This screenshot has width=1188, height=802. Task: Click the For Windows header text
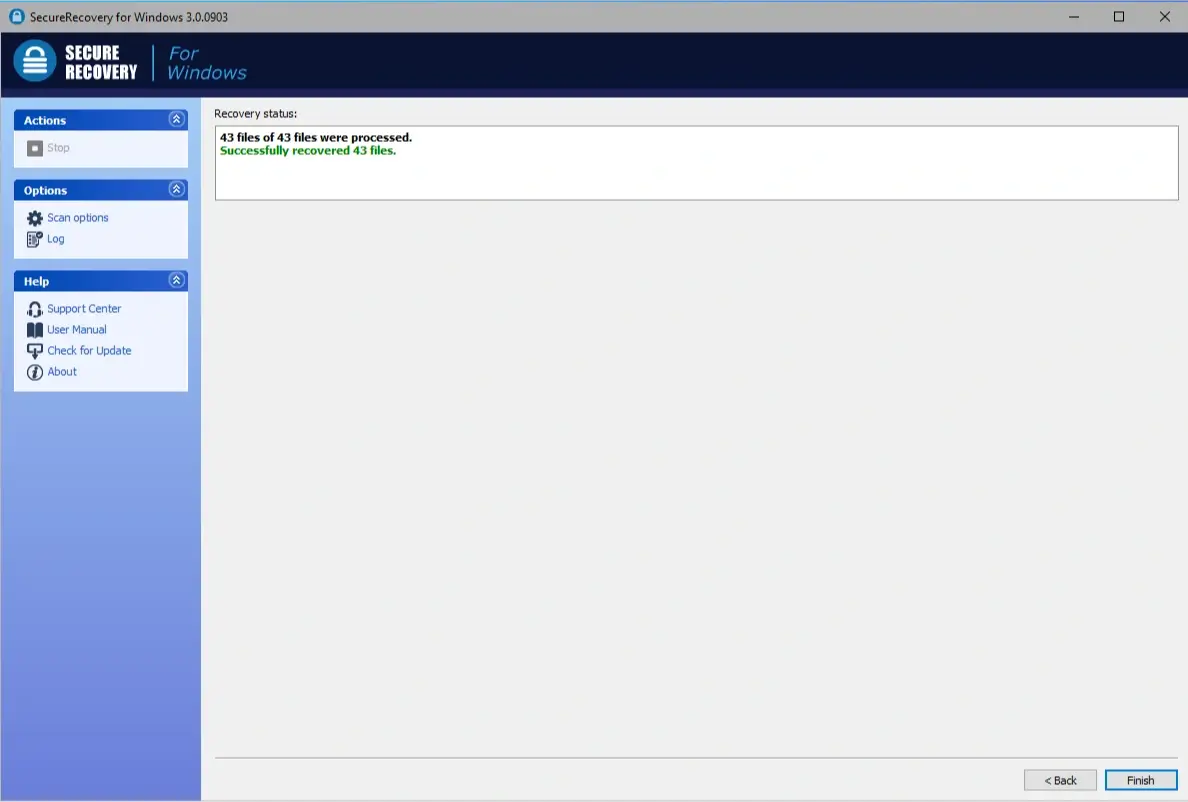pyautogui.click(x=205, y=63)
